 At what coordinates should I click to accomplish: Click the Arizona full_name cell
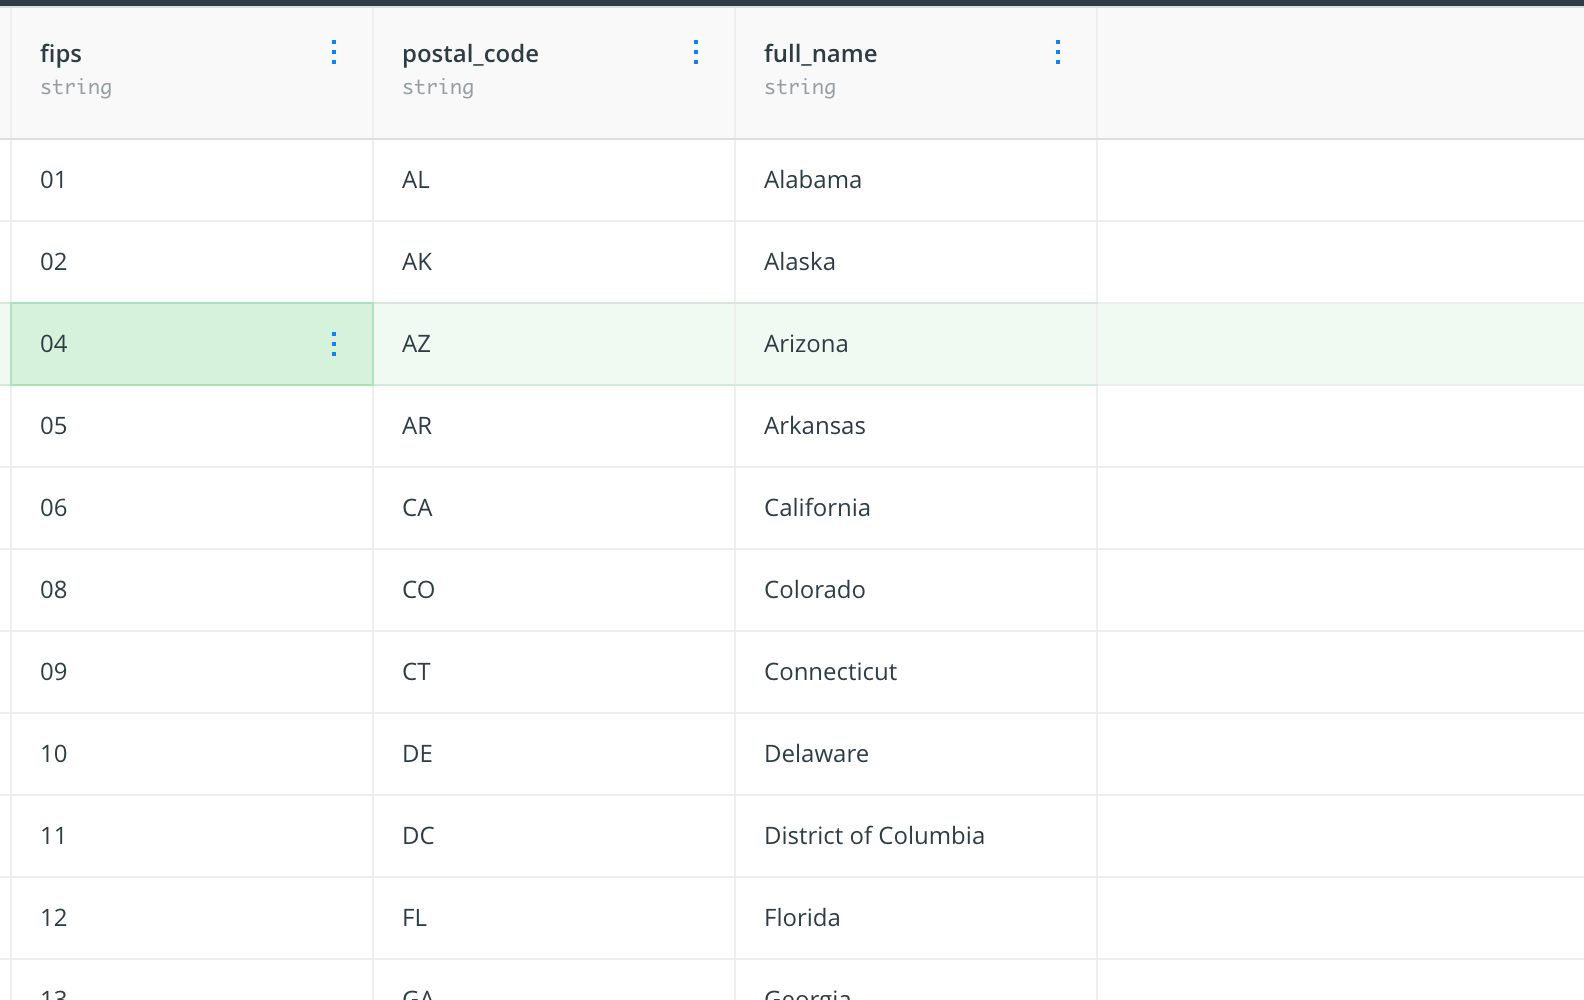tap(916, 344)
